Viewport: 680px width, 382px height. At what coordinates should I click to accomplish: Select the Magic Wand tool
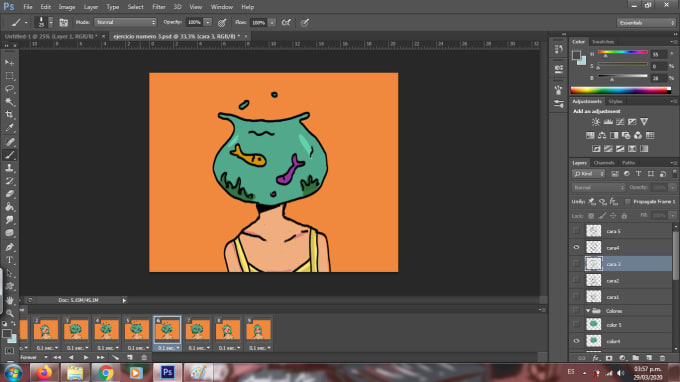10,102
